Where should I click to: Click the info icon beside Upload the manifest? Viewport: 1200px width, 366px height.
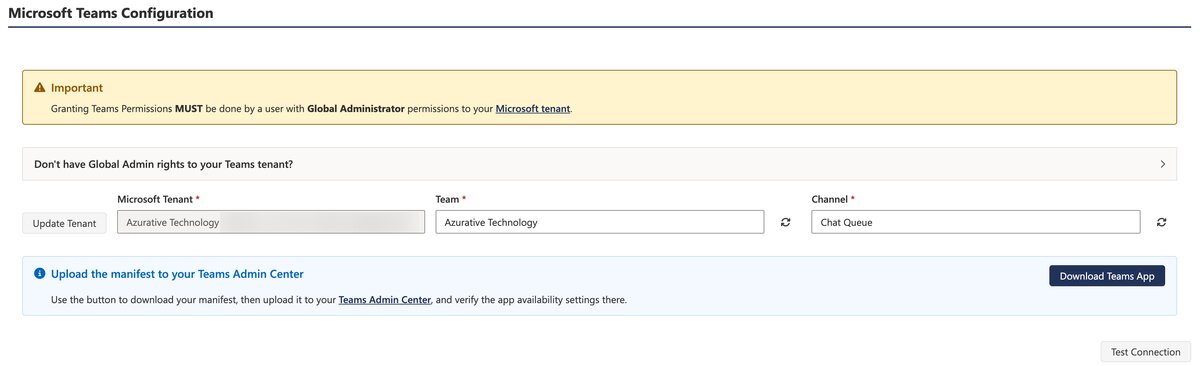pos(40,273)
